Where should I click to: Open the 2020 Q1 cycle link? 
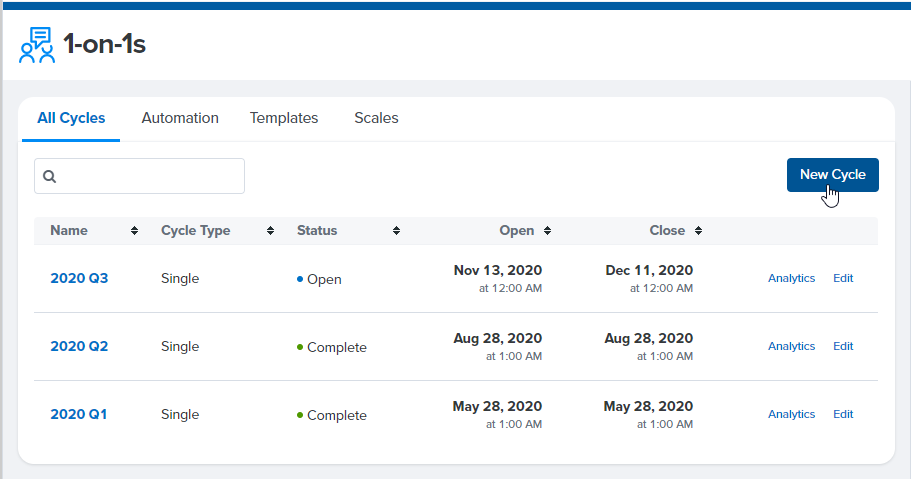[78, 414]
